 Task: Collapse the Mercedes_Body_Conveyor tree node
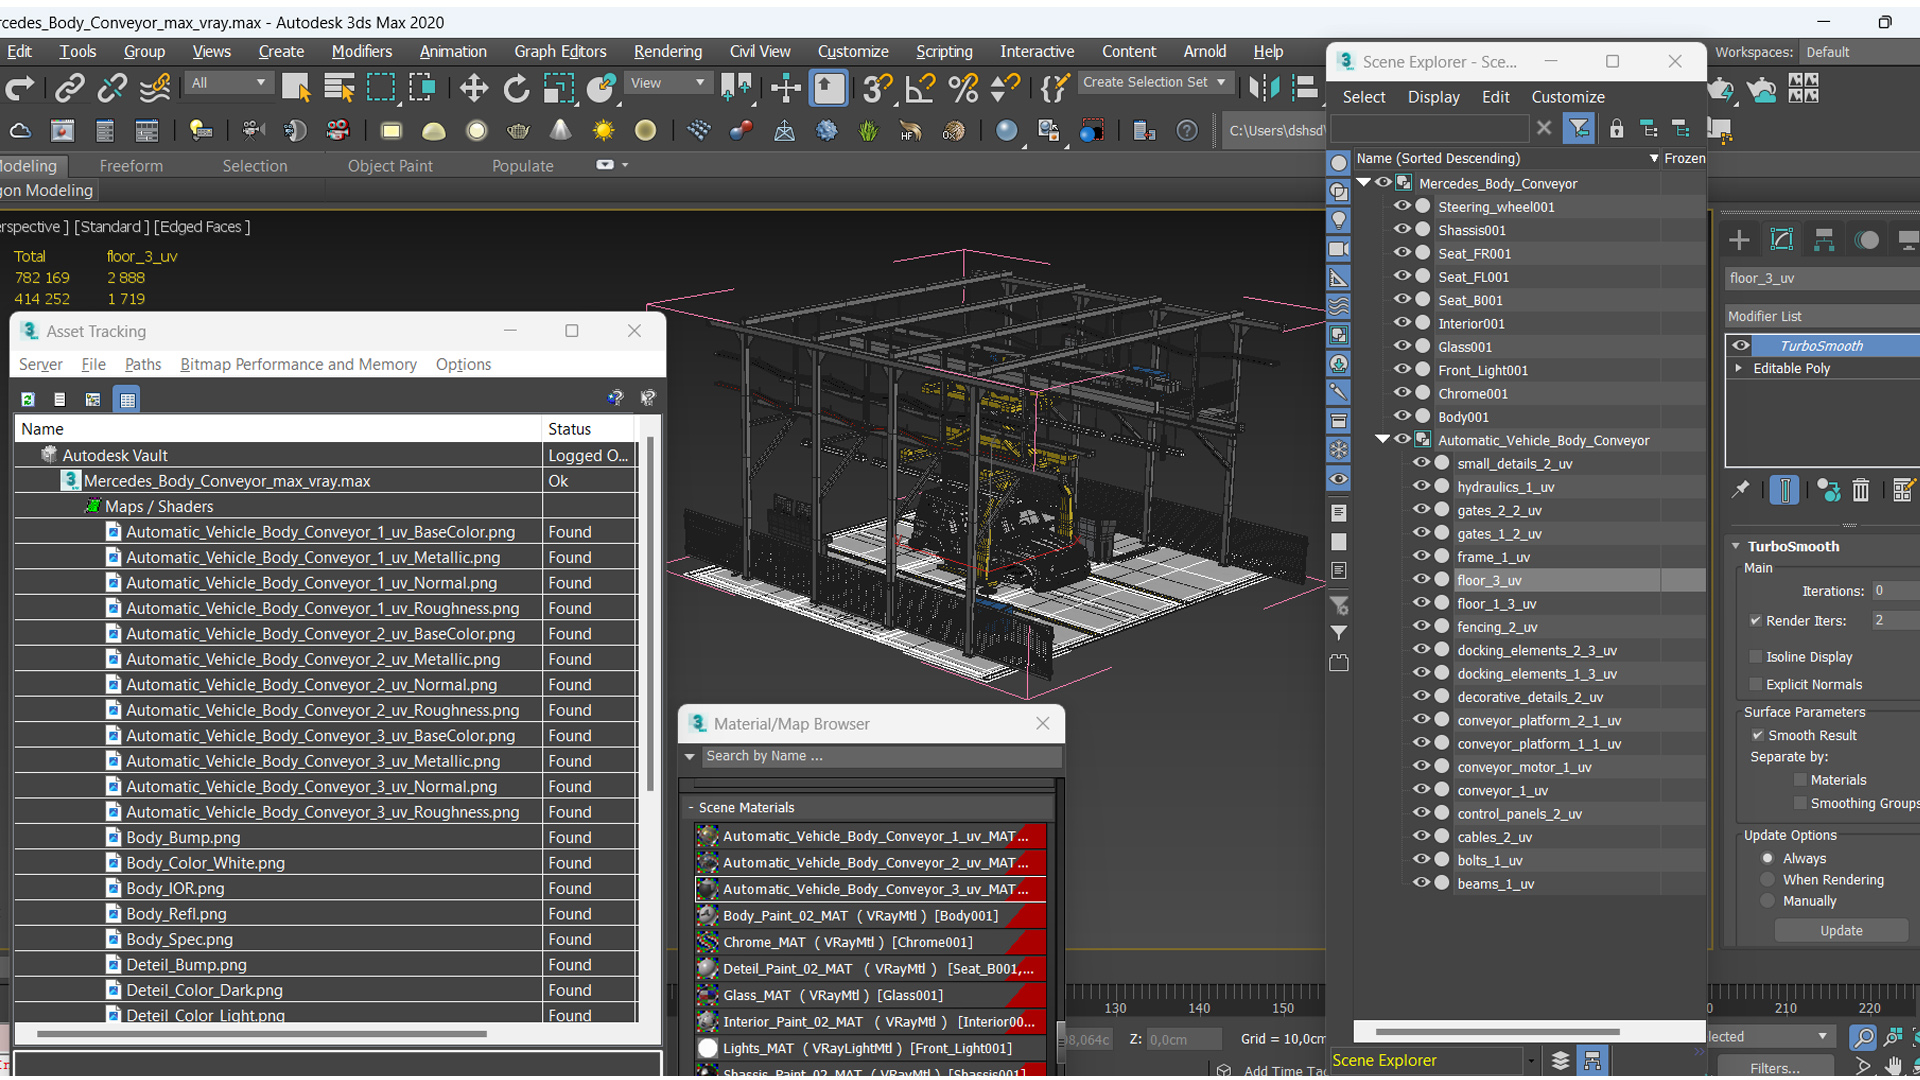point(1363,182)
